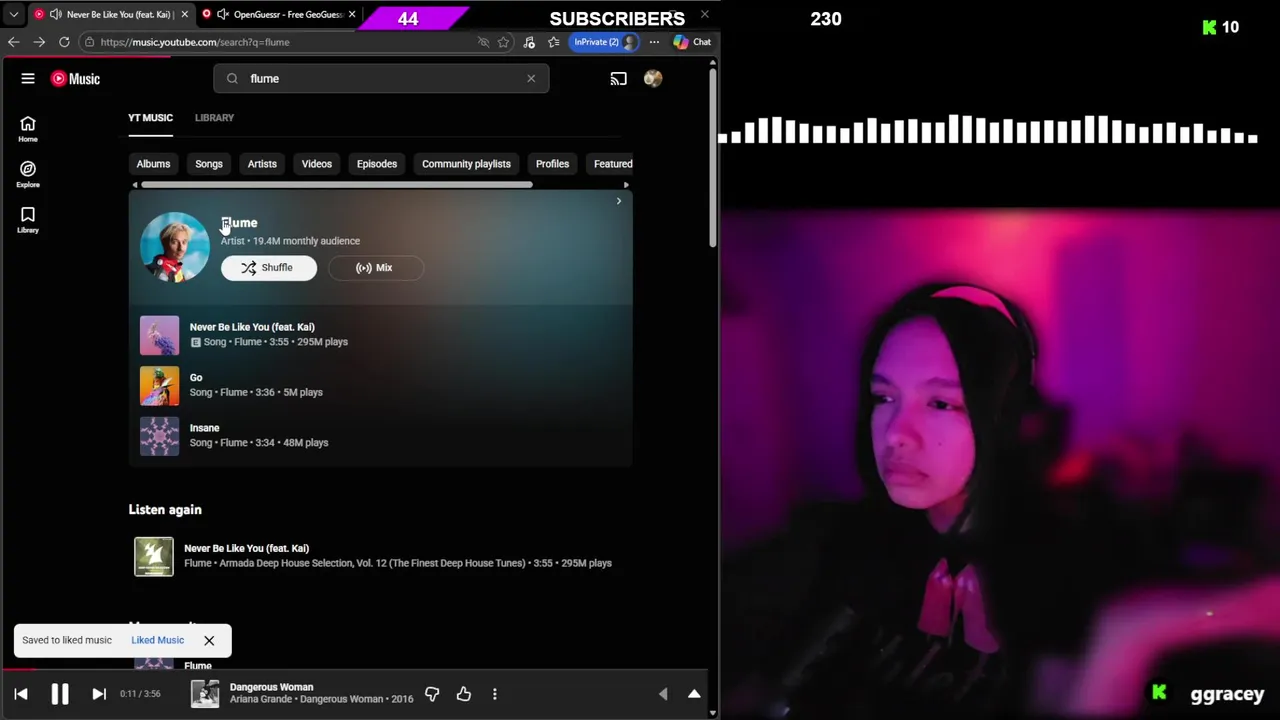Play Never Be Like You top result
1280x720 pixels.
tap(159, 335)
